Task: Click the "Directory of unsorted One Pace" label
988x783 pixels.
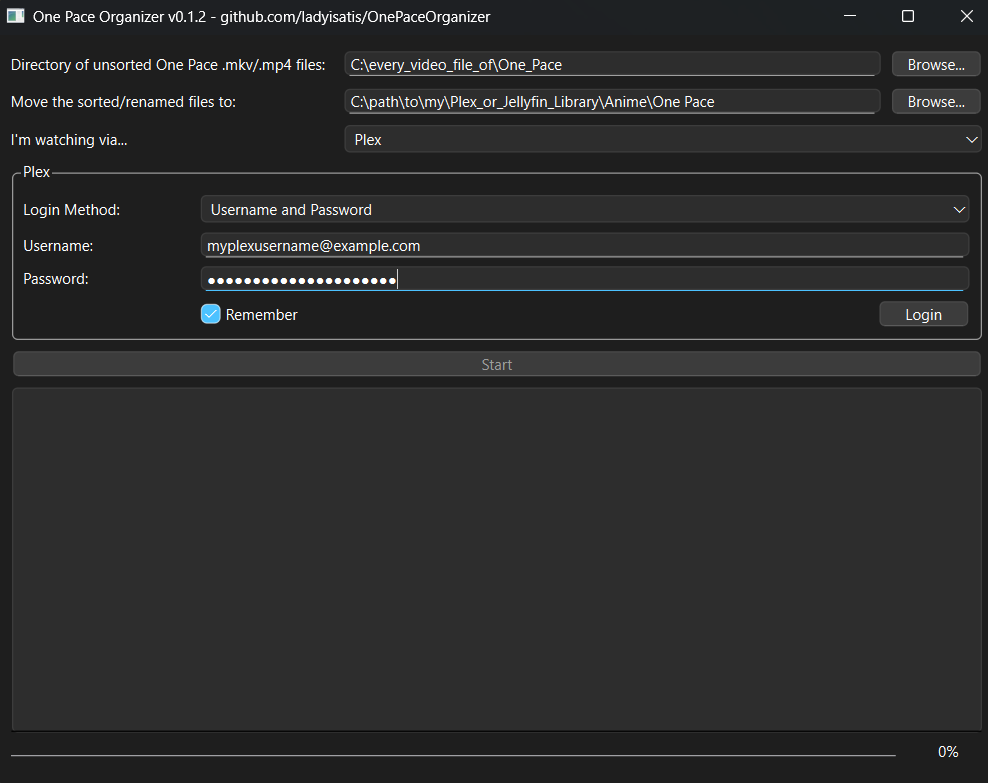Action: tap(168, 65)
